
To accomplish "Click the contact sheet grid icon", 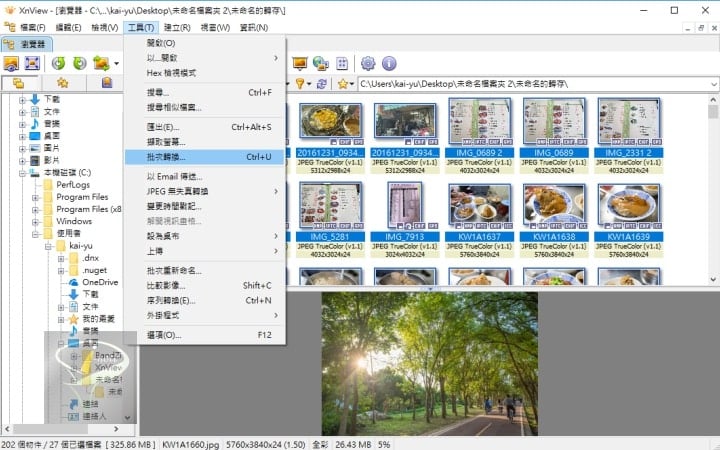I will [342, 63].
